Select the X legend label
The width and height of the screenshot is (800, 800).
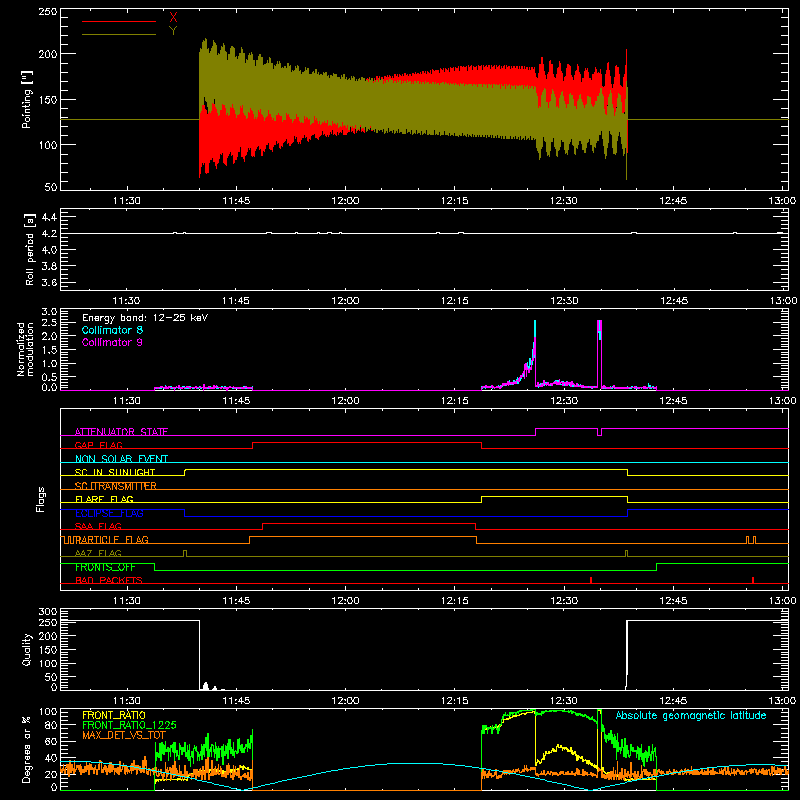click(x=173, y=18)
